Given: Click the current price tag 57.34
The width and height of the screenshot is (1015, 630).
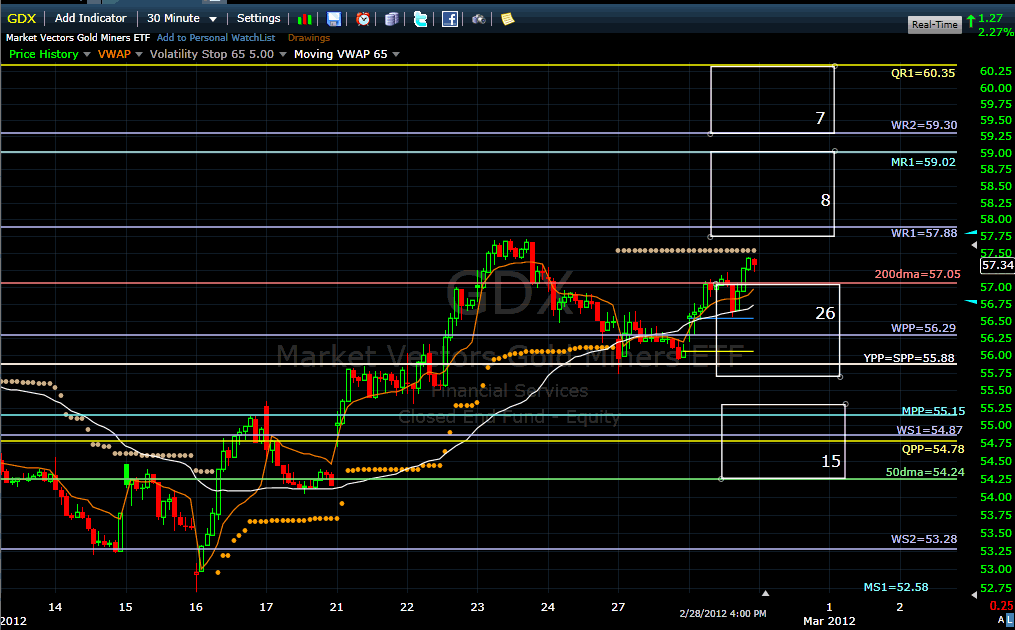Looking at the screenshot, I should pyautogui.click(x=997, y=265).
